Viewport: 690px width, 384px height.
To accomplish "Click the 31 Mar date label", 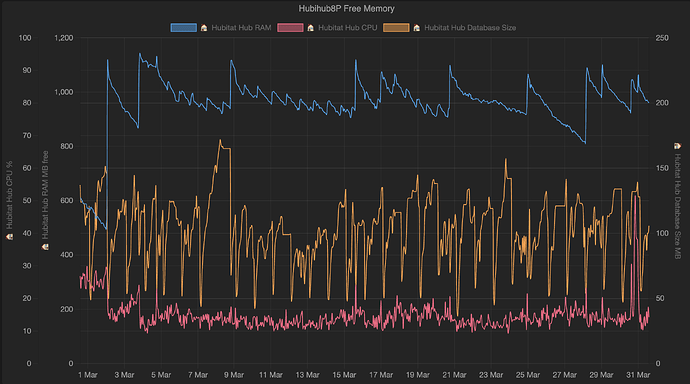I will pos(638,375).
